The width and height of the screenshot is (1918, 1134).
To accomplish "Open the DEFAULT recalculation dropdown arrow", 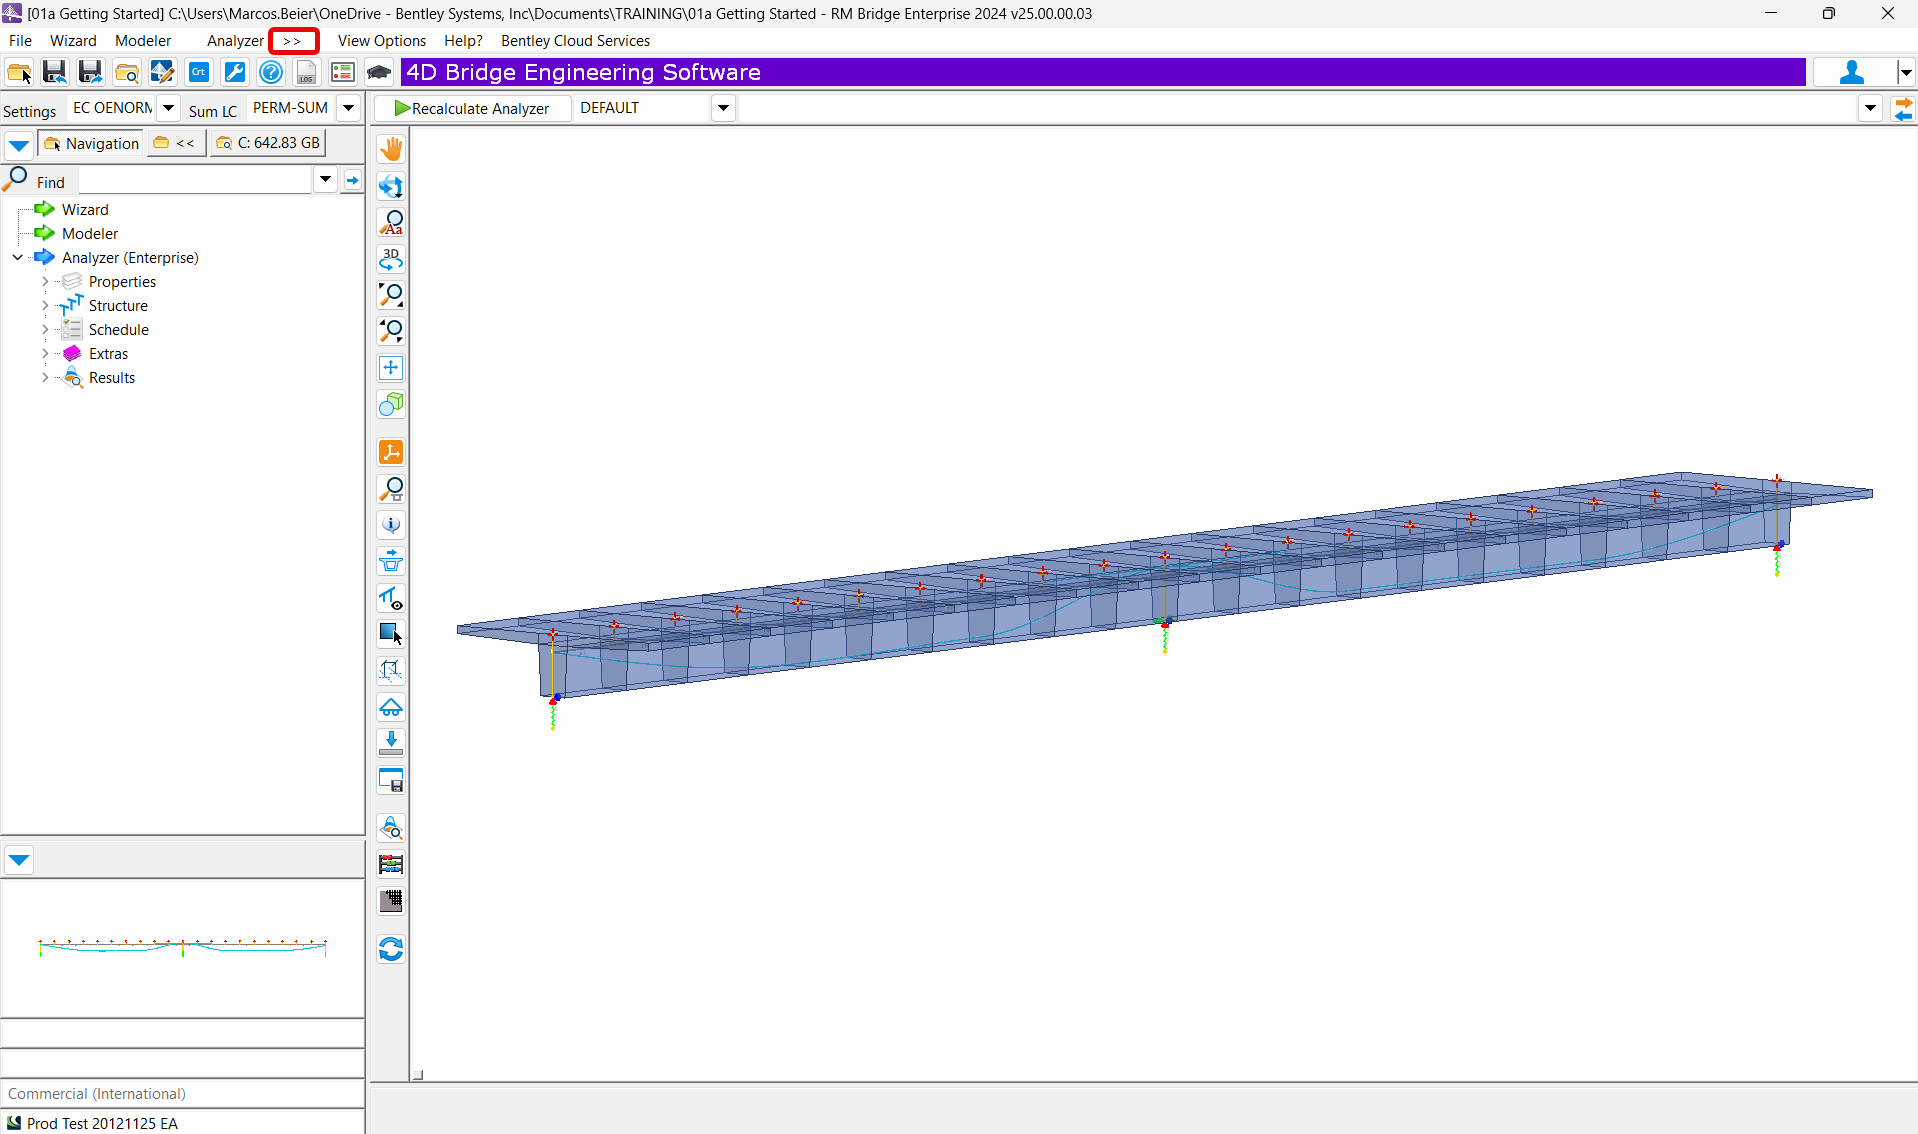I will click(723, 108).
